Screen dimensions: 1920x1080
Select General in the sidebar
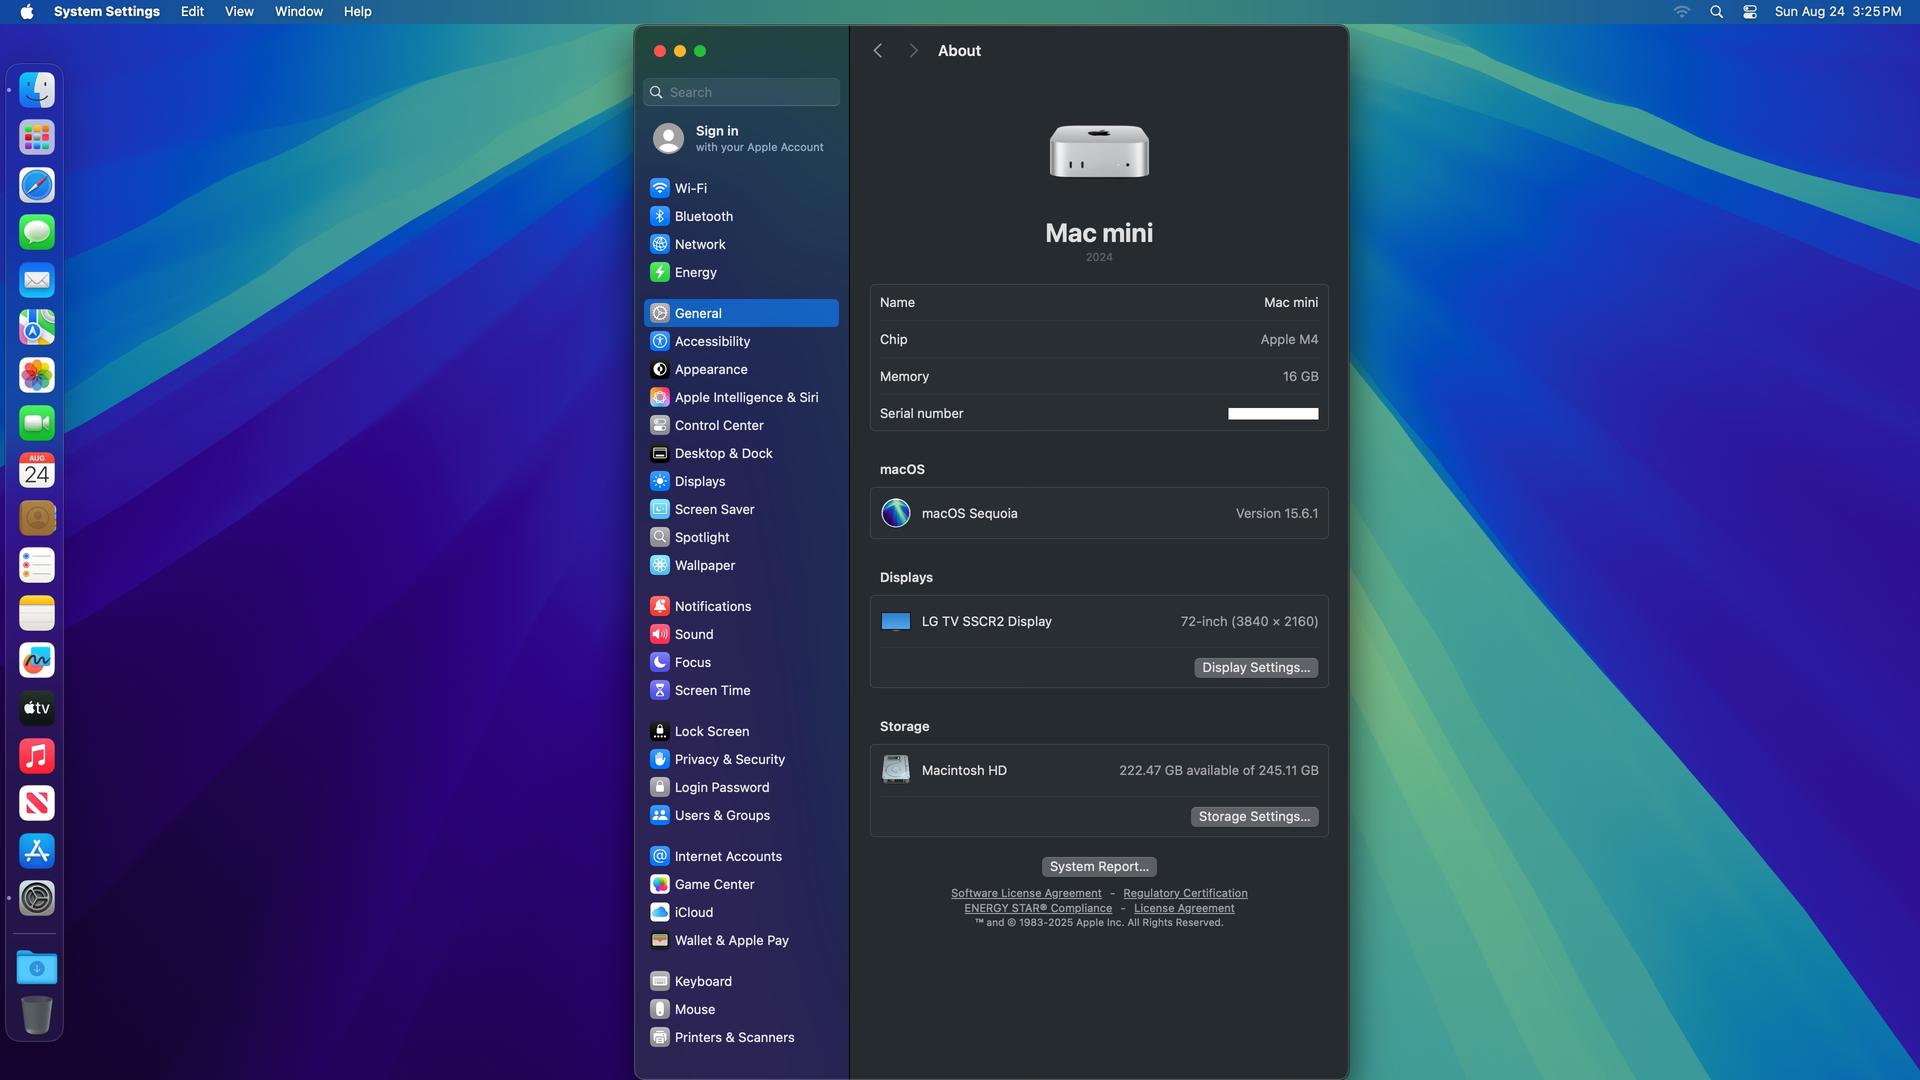(x=741, y=313)
